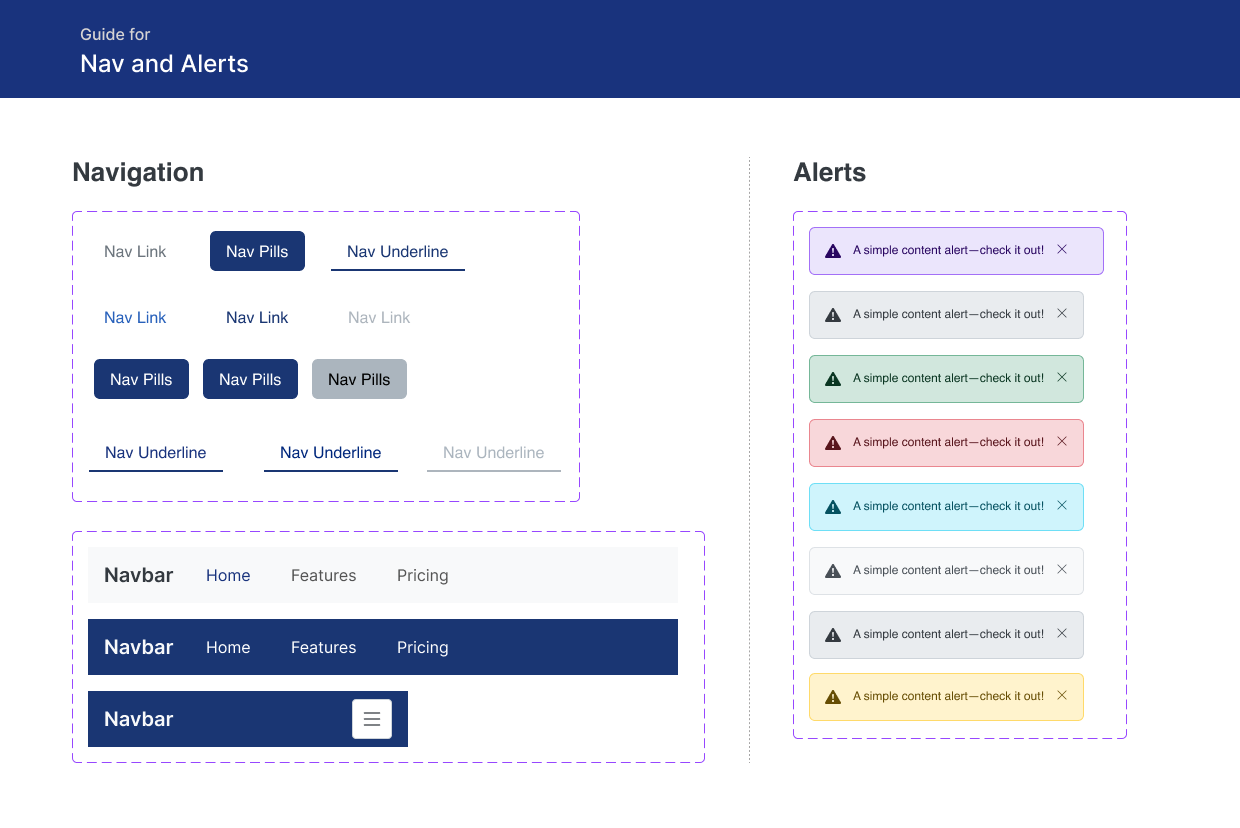Screen dimensions: 1240x828
Task: Click the gray disabled Nav Pills button
Action: pyautogui.click(x=359, y=379)
